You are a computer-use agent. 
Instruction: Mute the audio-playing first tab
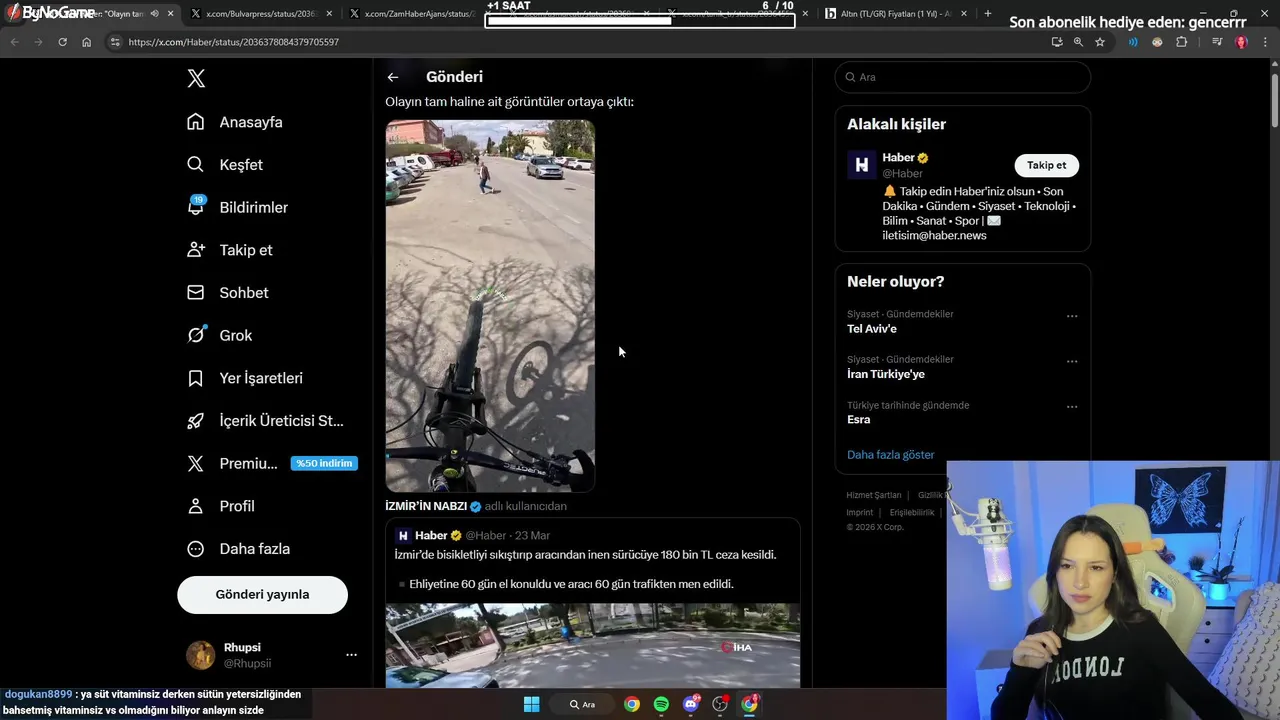coord(154,14)
